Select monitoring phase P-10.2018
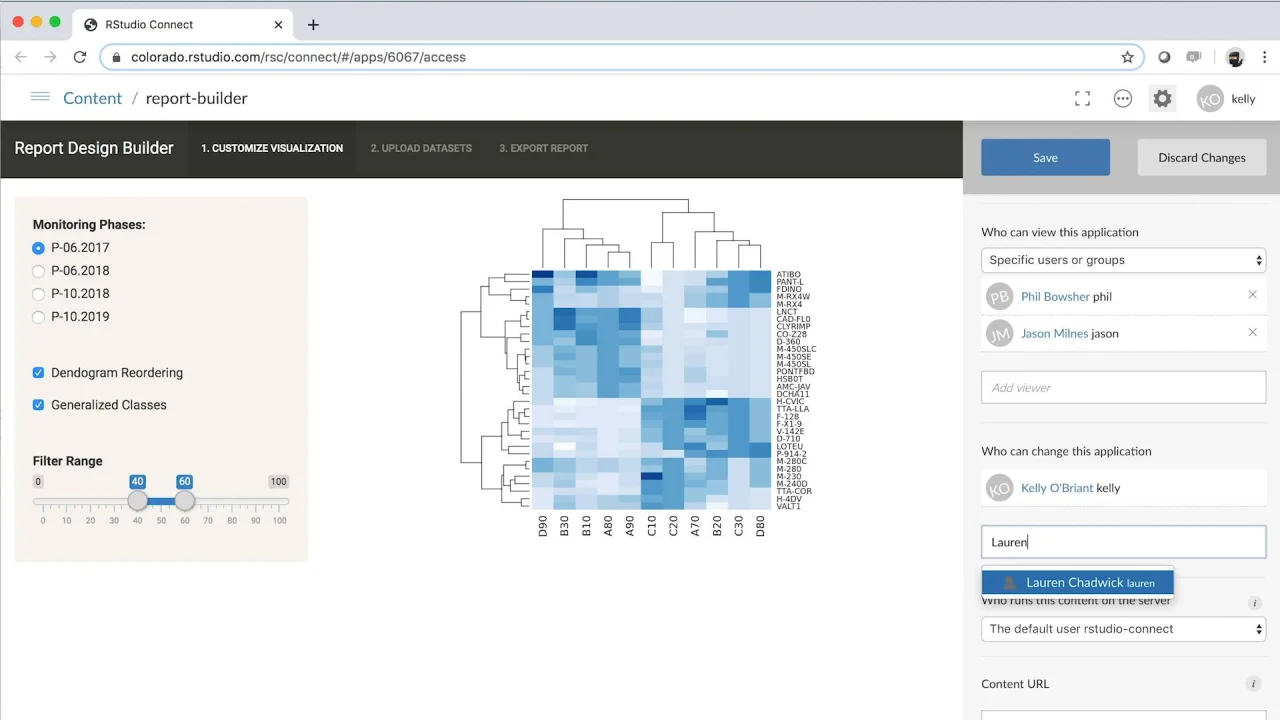Screen dimensions: 1280x720 point(39,293)
